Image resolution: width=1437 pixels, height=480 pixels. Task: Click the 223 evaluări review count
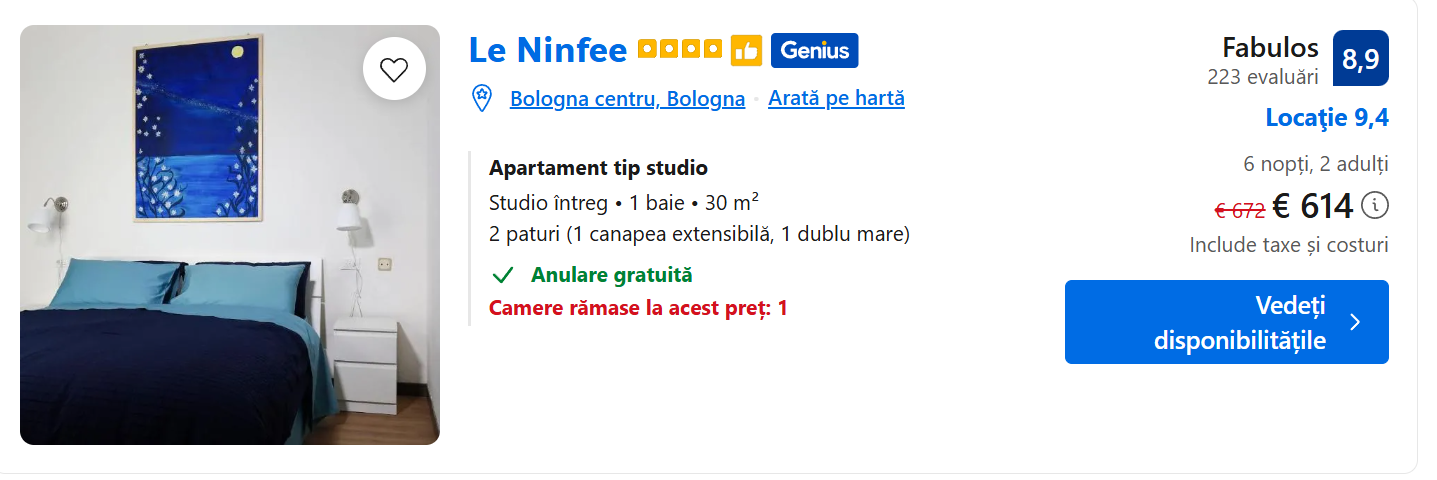[x=1262, y=77]
